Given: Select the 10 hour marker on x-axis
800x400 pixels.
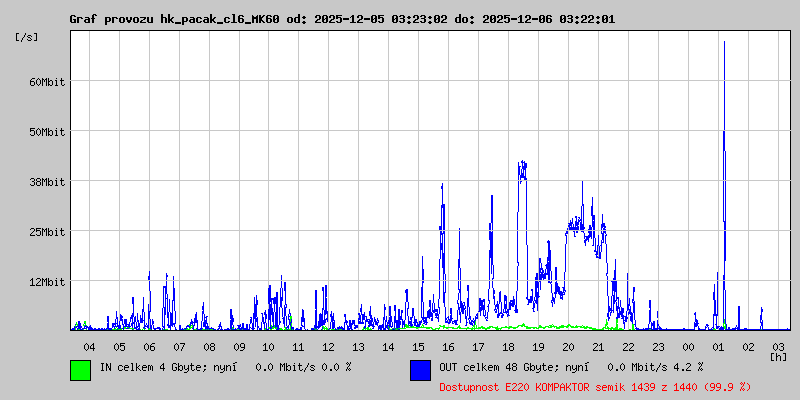Looking at the screenshot, I should pyautogui.click(x=269, y=346).
